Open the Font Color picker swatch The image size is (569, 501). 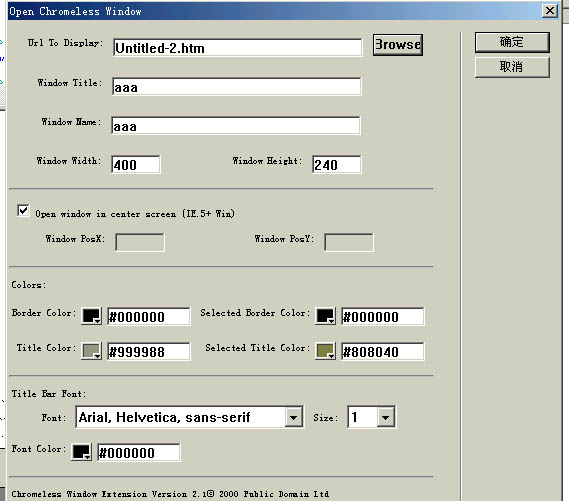tap(82, 452)
